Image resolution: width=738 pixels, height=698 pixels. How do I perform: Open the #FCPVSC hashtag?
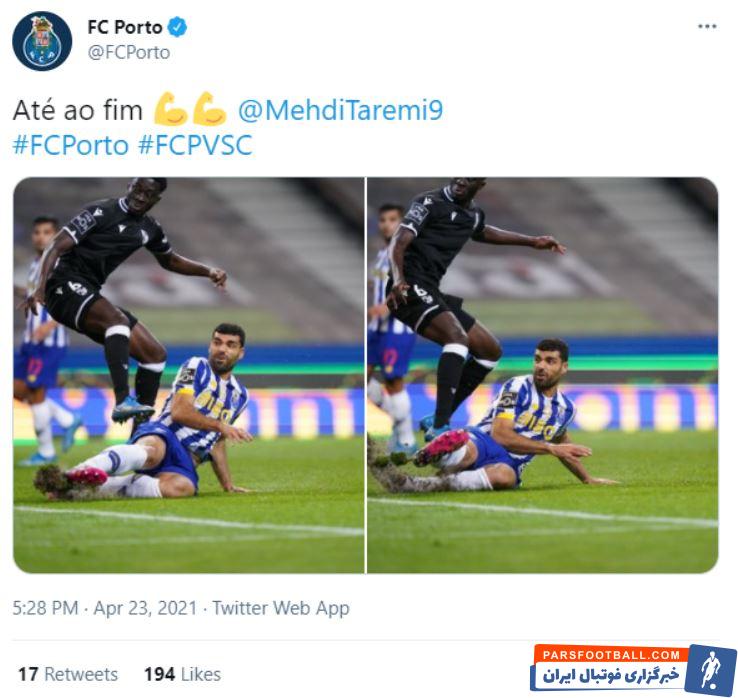[x=195, y=144]
